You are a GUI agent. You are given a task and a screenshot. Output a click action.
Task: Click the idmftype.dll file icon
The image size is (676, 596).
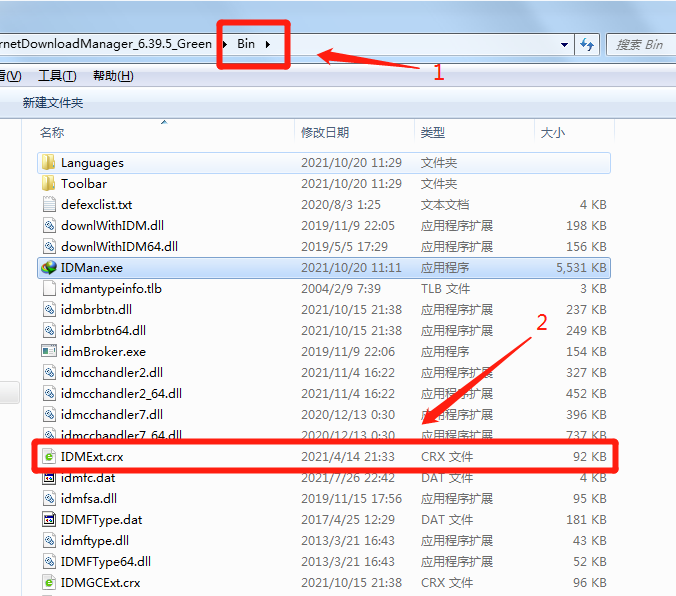click(x=49, y=540)
